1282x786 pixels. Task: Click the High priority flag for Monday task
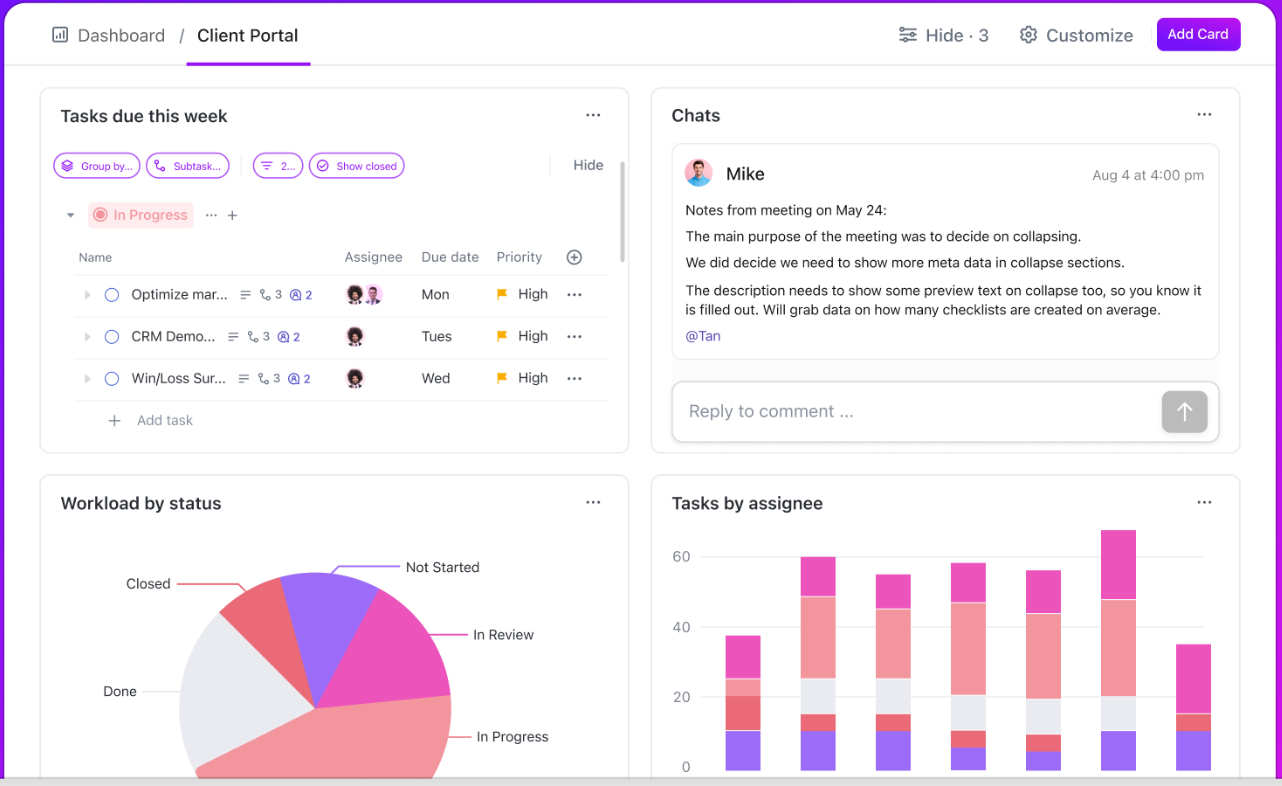coord(502,295)
